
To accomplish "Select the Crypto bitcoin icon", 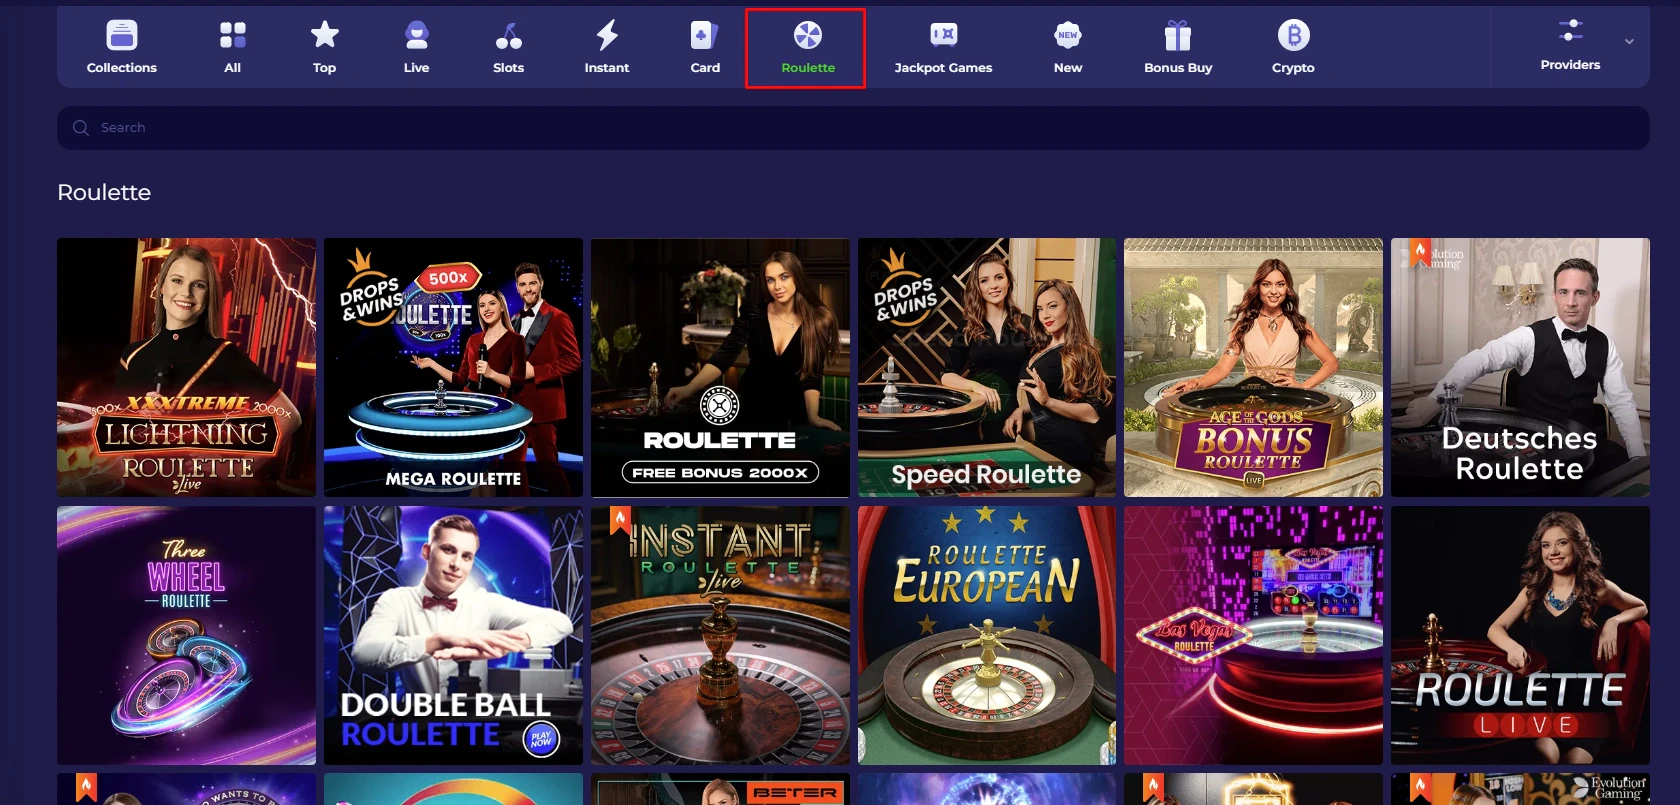I will pos(1293,35).
